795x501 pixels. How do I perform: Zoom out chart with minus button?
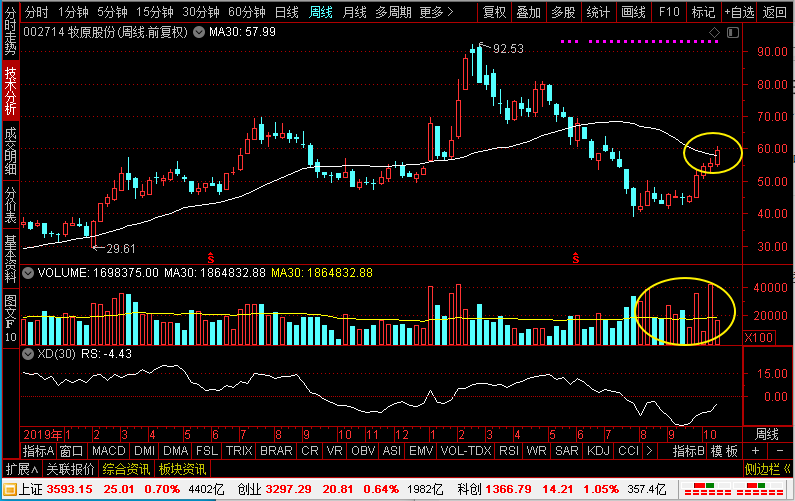[x=779, y=451]
